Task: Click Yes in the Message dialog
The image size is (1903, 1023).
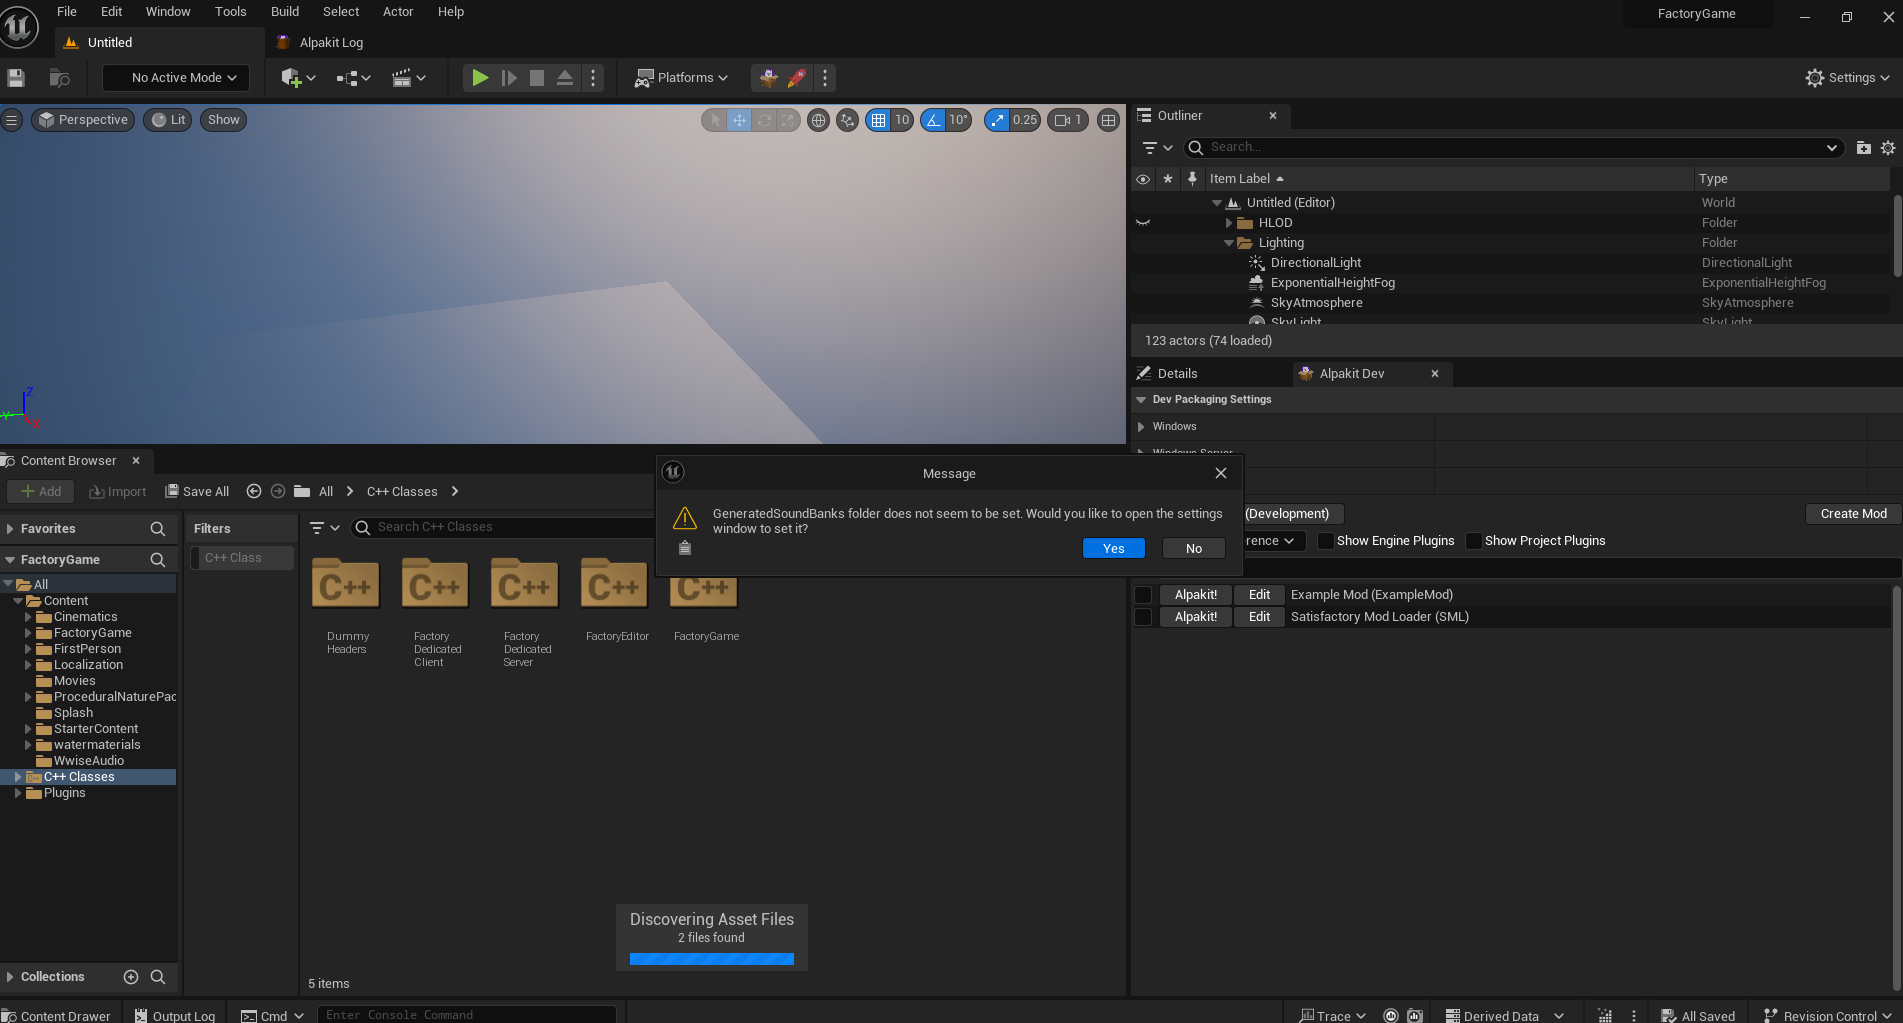Action: click(x=1113, y=549)
